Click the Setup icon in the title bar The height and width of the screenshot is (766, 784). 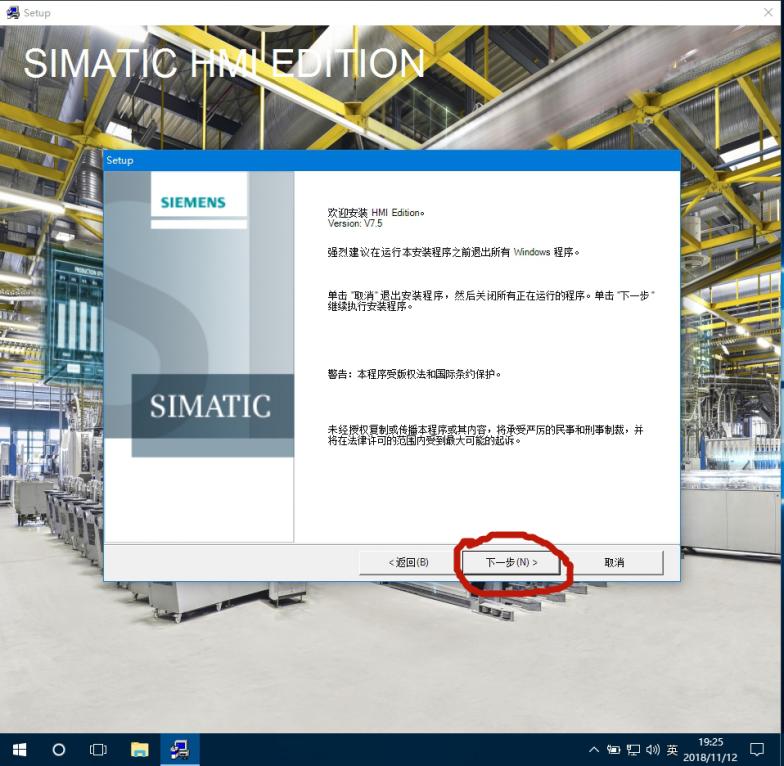12,12
